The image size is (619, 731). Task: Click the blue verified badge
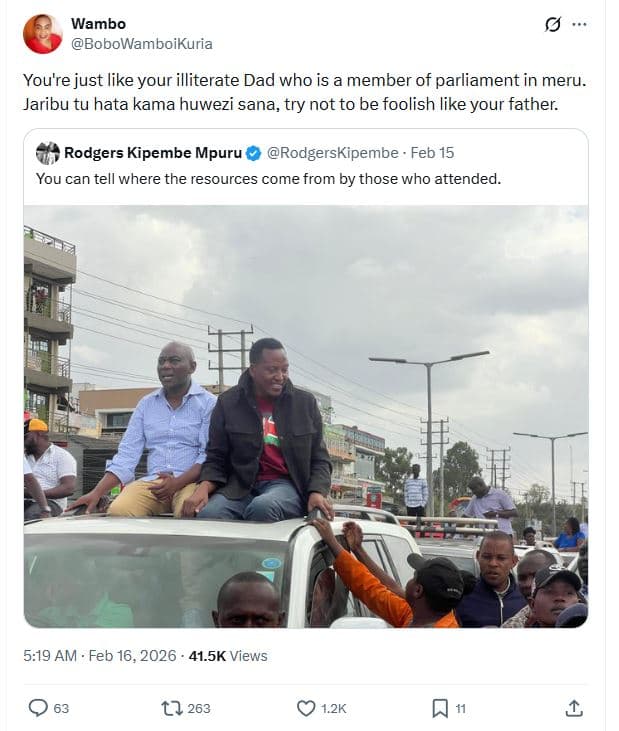253,153
